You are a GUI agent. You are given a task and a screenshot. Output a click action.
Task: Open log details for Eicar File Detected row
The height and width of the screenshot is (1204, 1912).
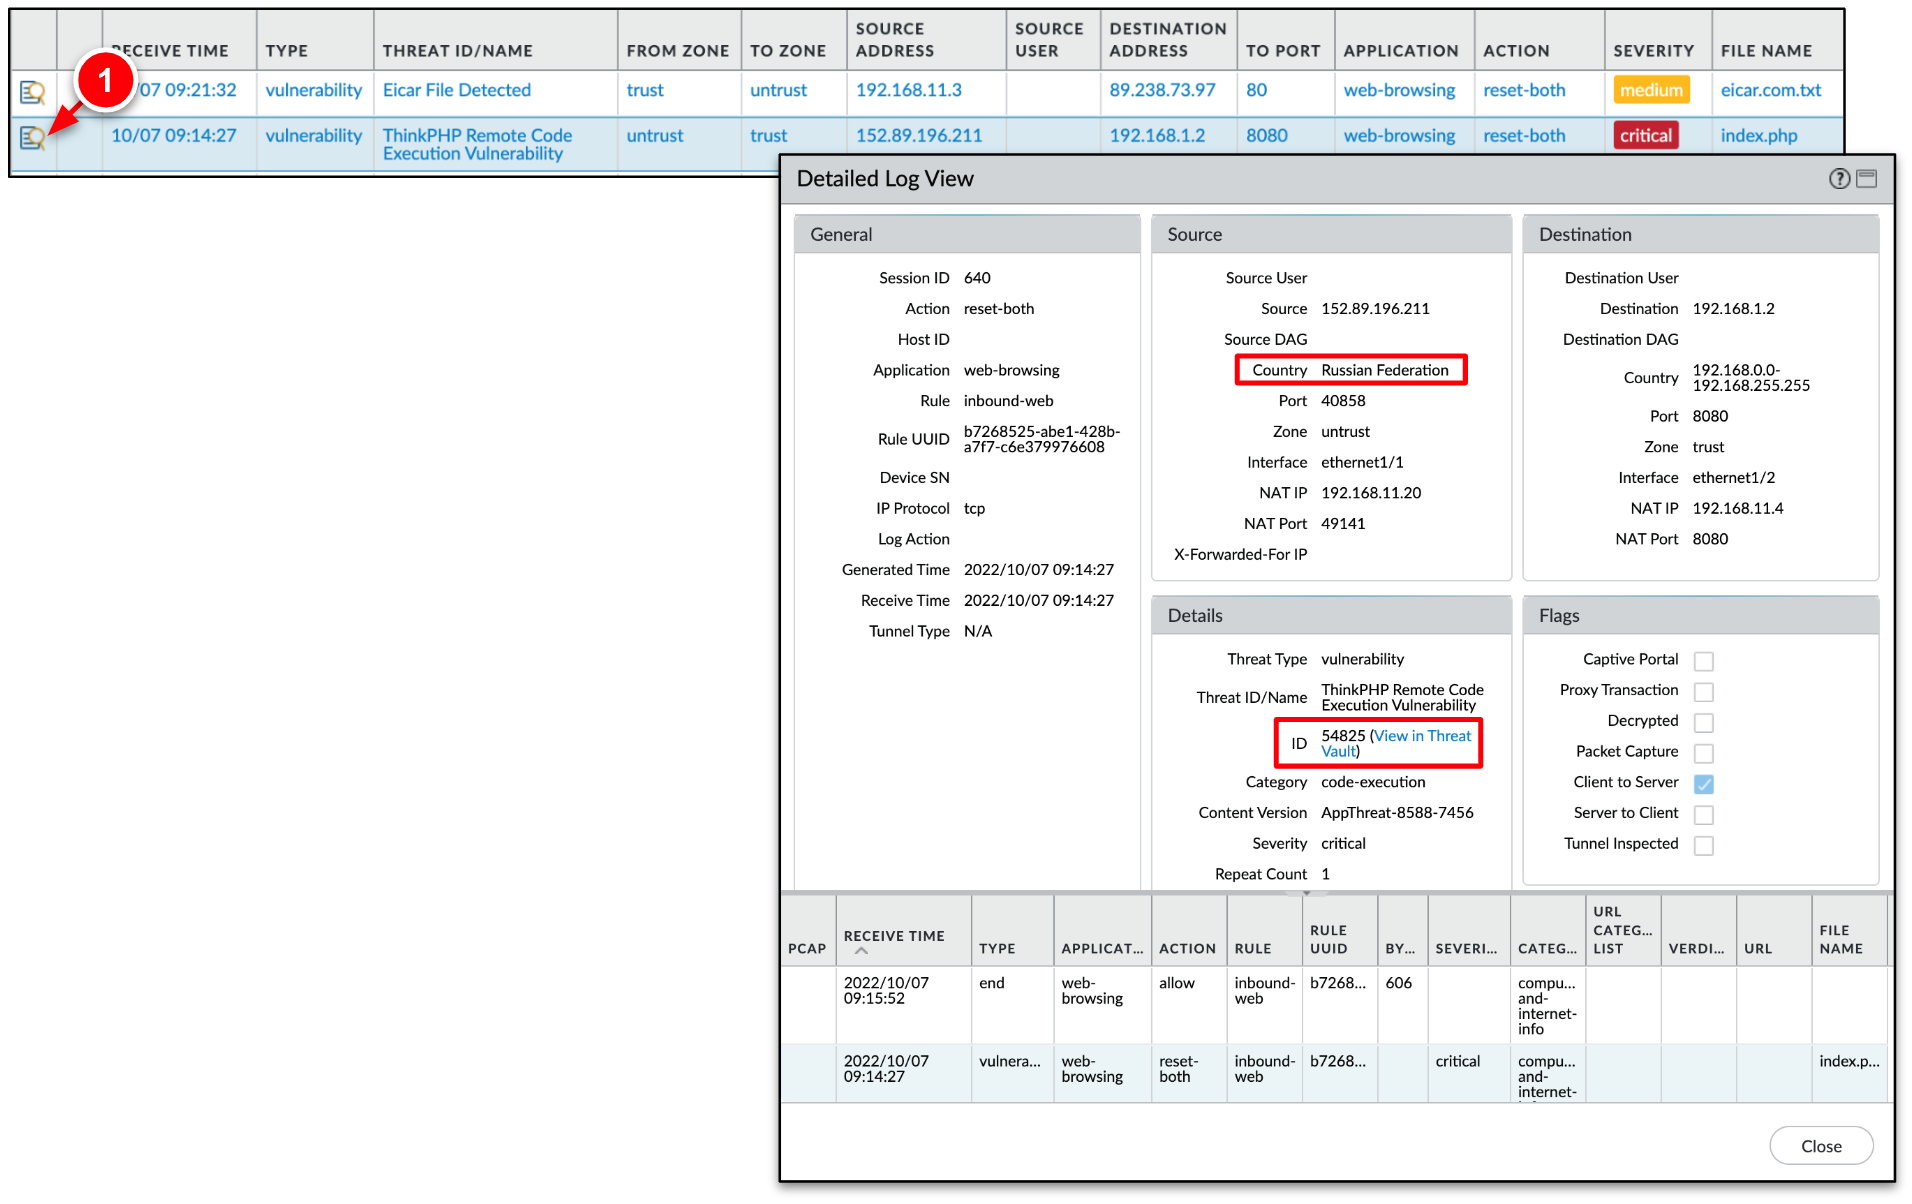32,93
